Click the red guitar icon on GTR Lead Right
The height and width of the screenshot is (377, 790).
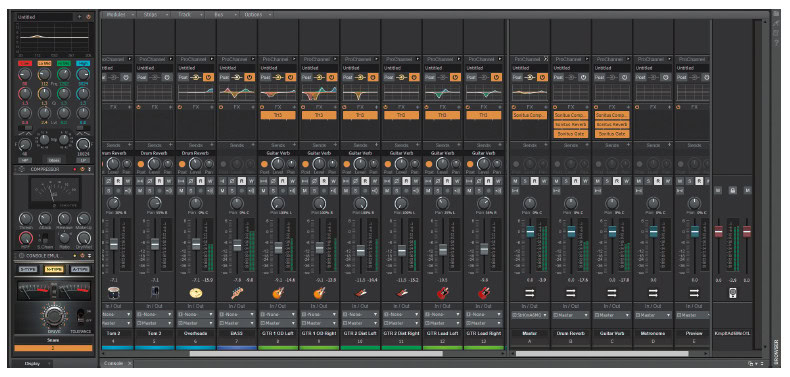tap(484, 292)
